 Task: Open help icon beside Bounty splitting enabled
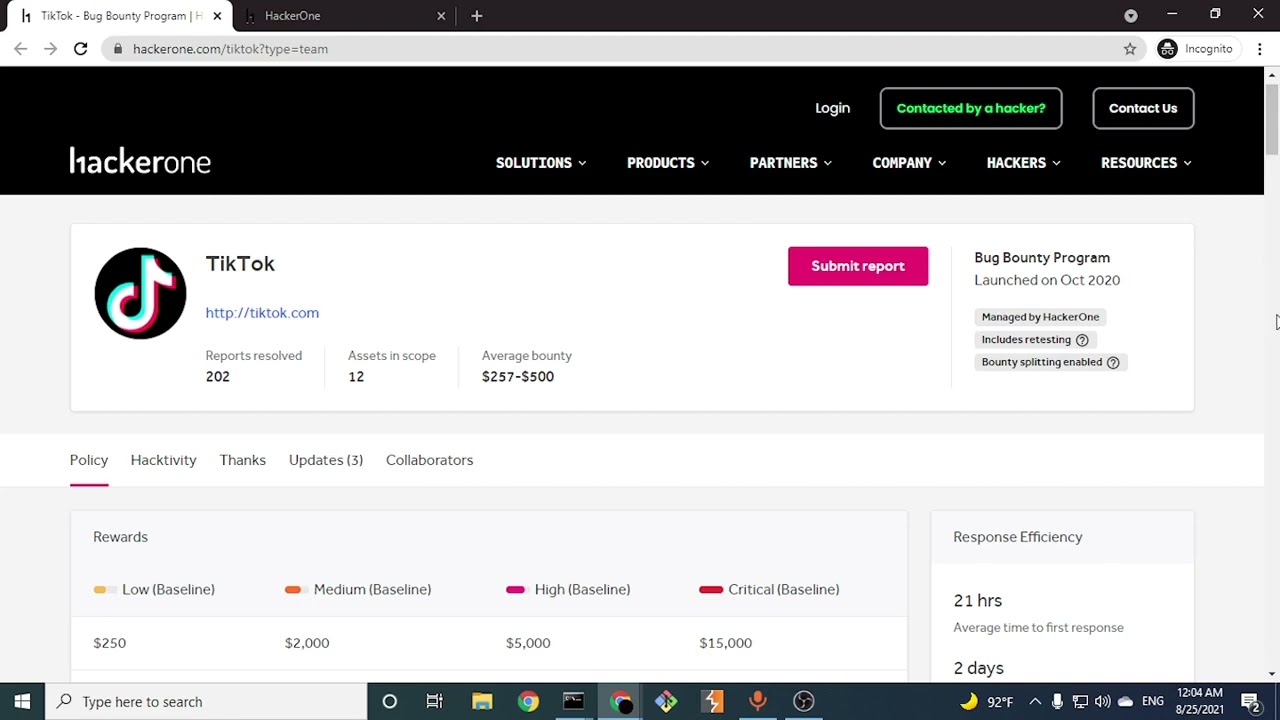(1113, 362)
